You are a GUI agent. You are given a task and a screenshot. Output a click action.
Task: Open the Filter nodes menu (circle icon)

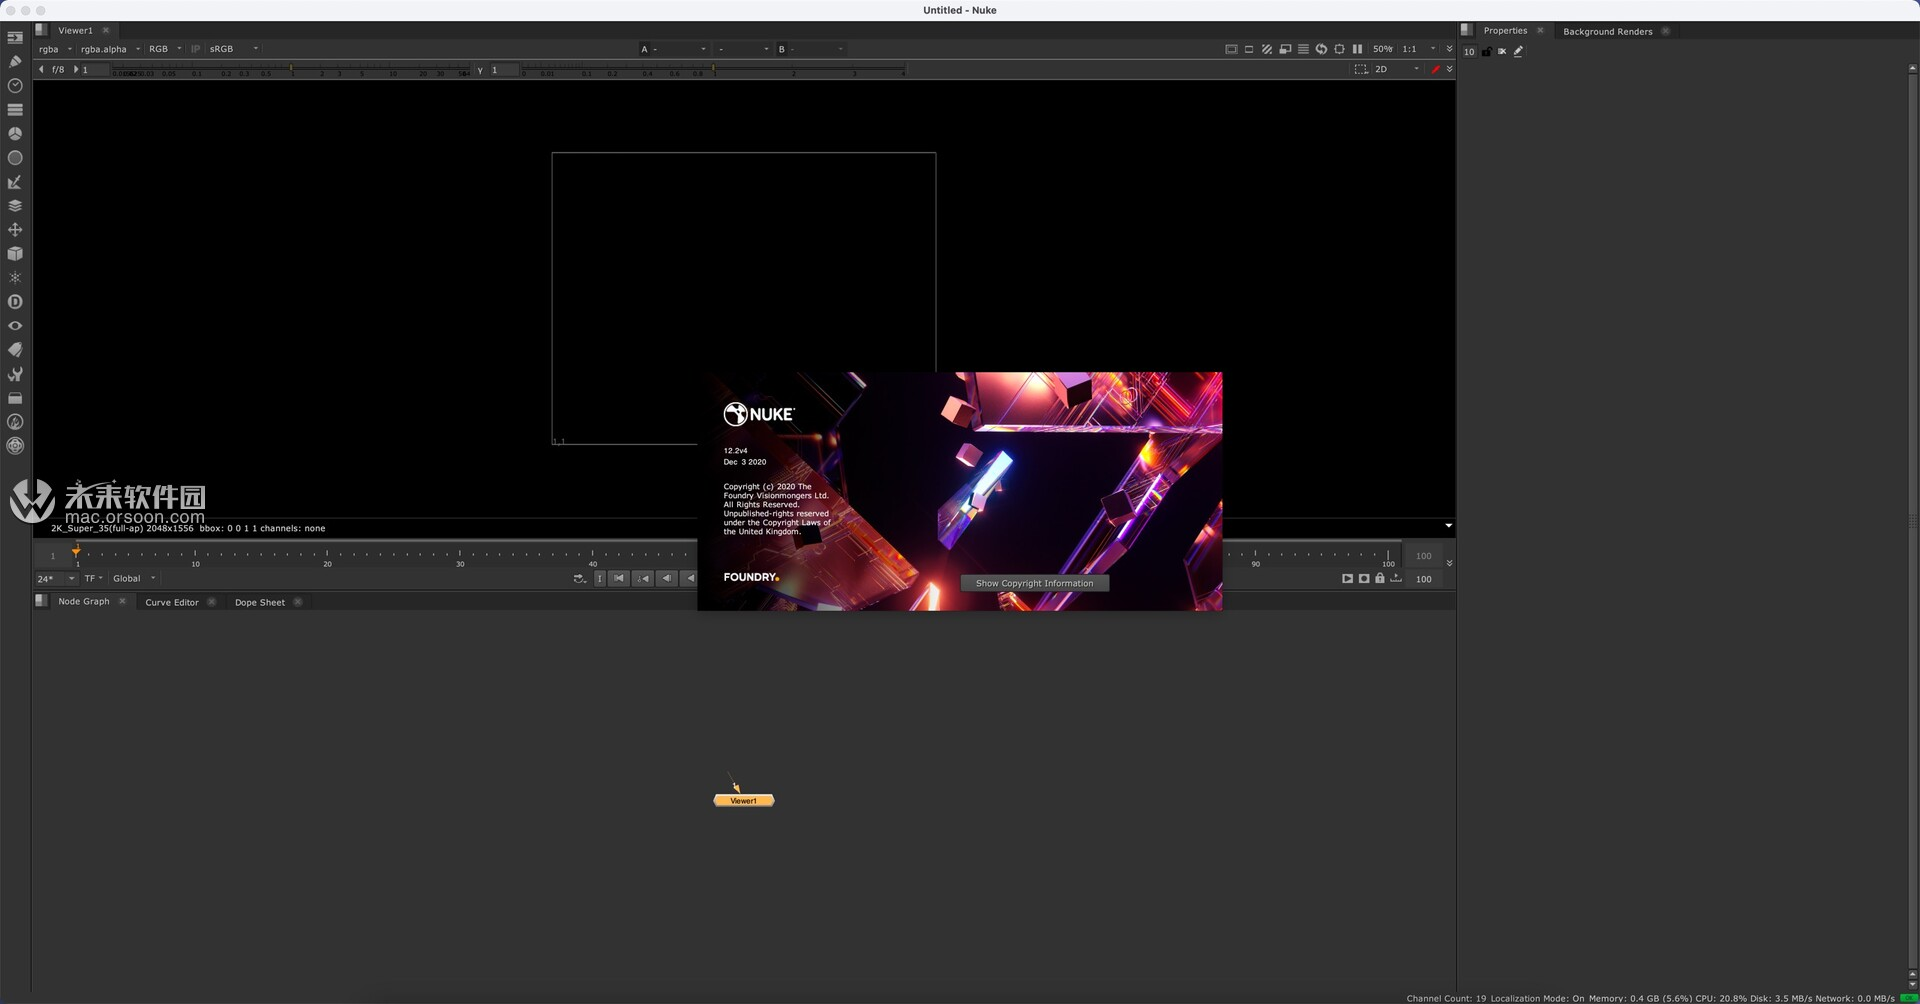(x=15, y=158)
